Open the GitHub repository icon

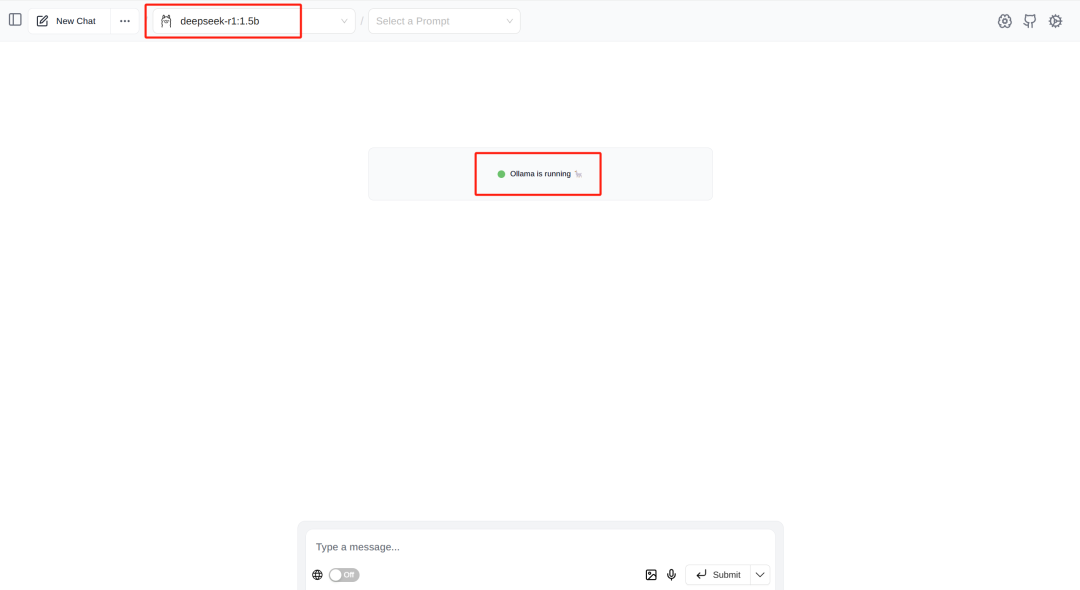(1030, 21)
